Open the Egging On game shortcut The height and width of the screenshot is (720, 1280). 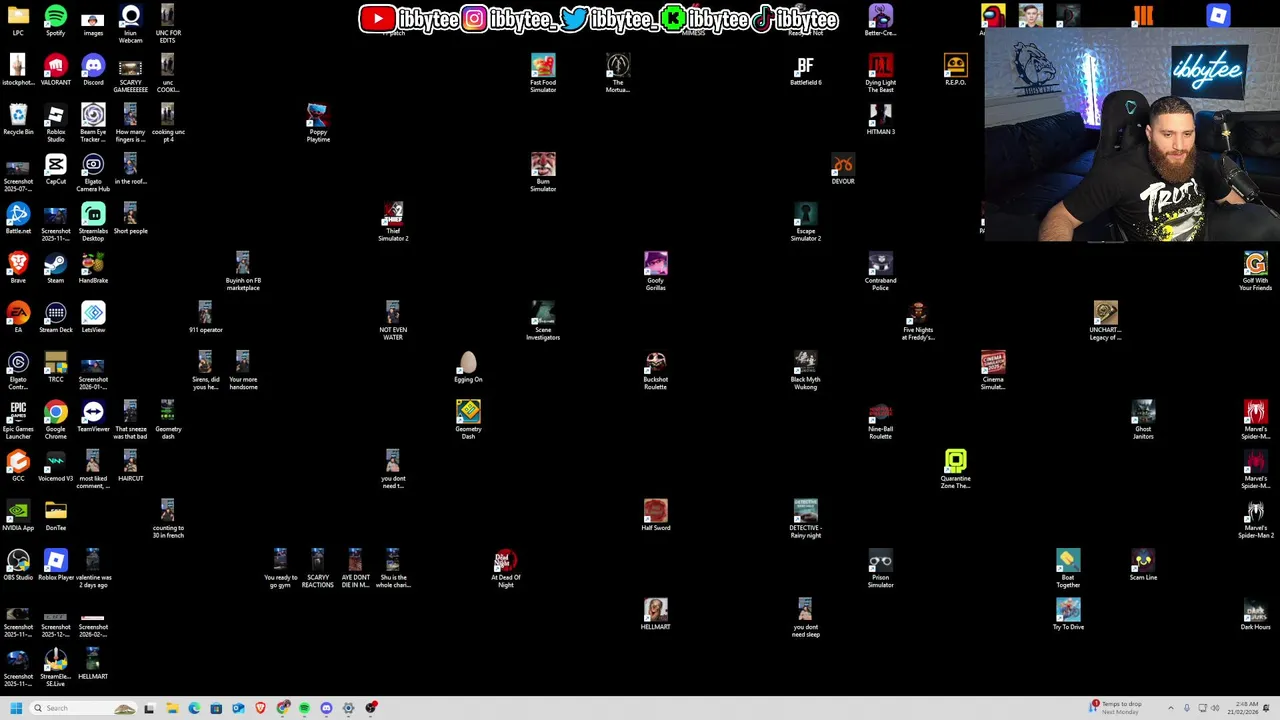tap(468, 367)
